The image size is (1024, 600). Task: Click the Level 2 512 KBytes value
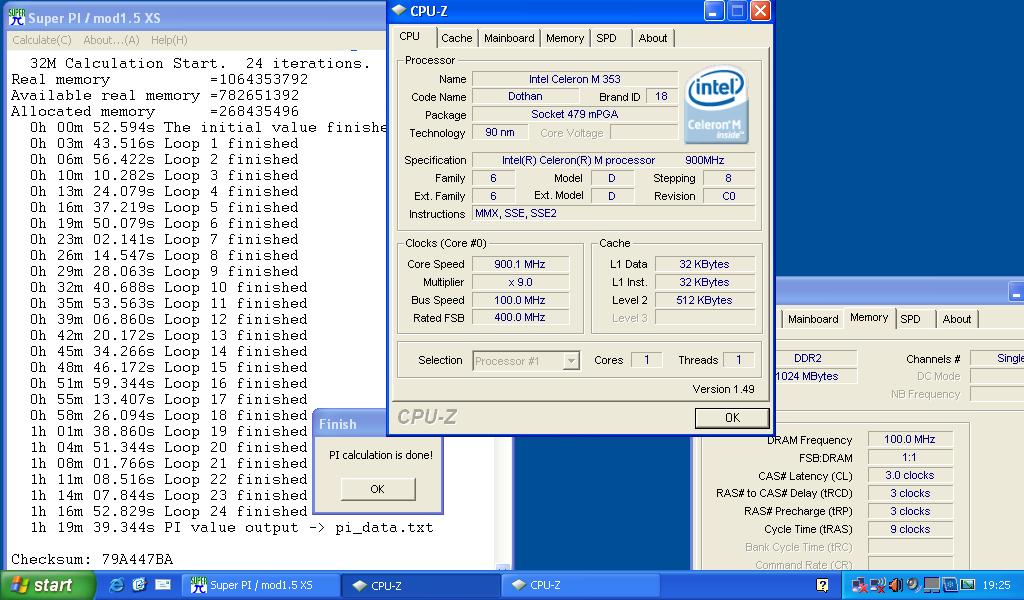705,300
